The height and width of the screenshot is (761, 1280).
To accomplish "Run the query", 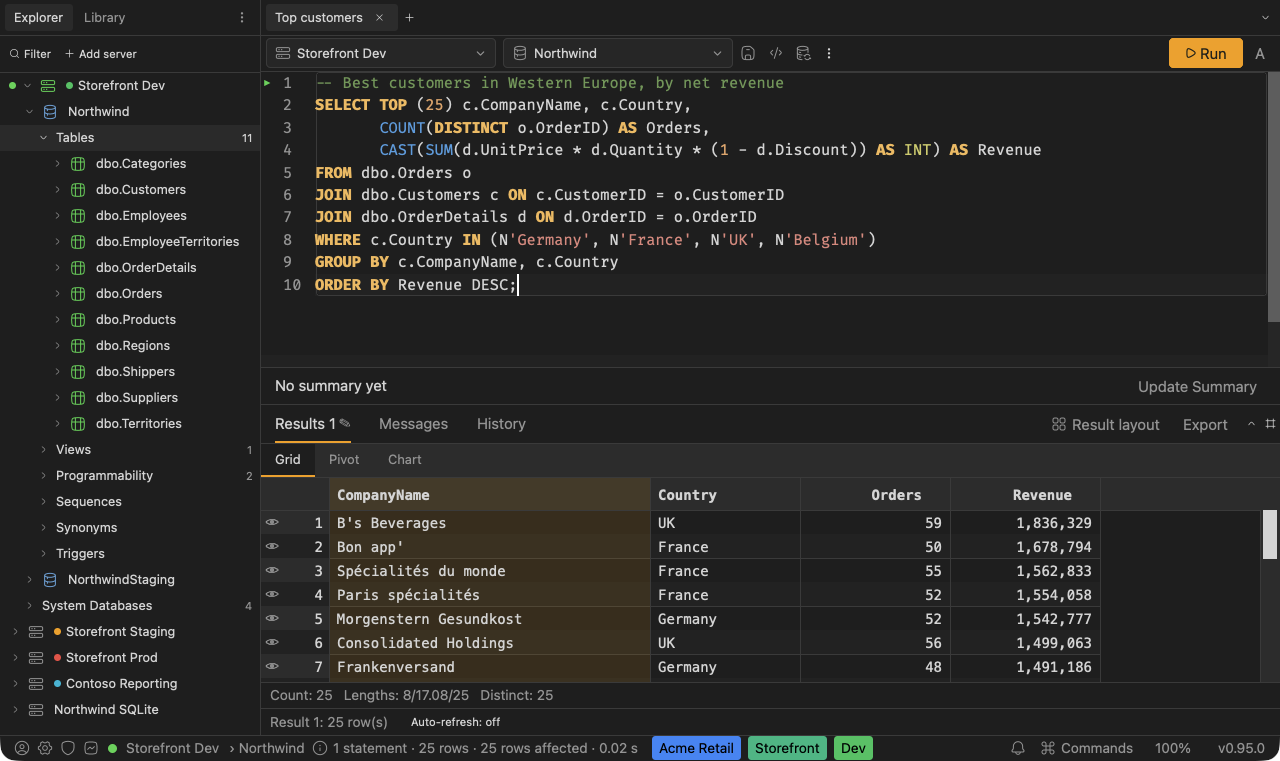I will point(1205,53).
